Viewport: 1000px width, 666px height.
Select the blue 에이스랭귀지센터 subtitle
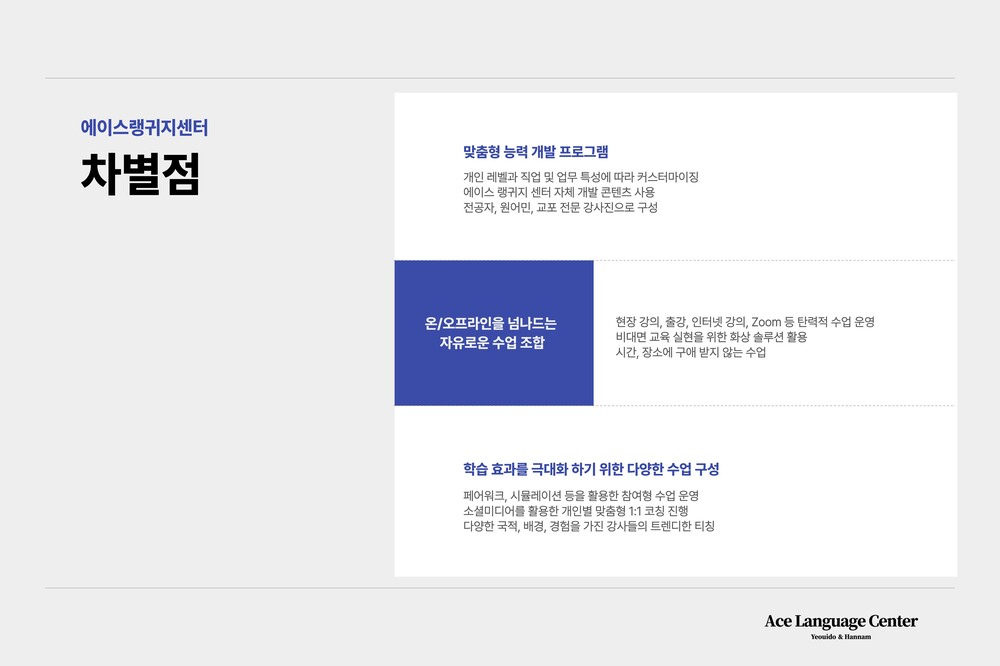pyautogui.click(x=144, y=128)
